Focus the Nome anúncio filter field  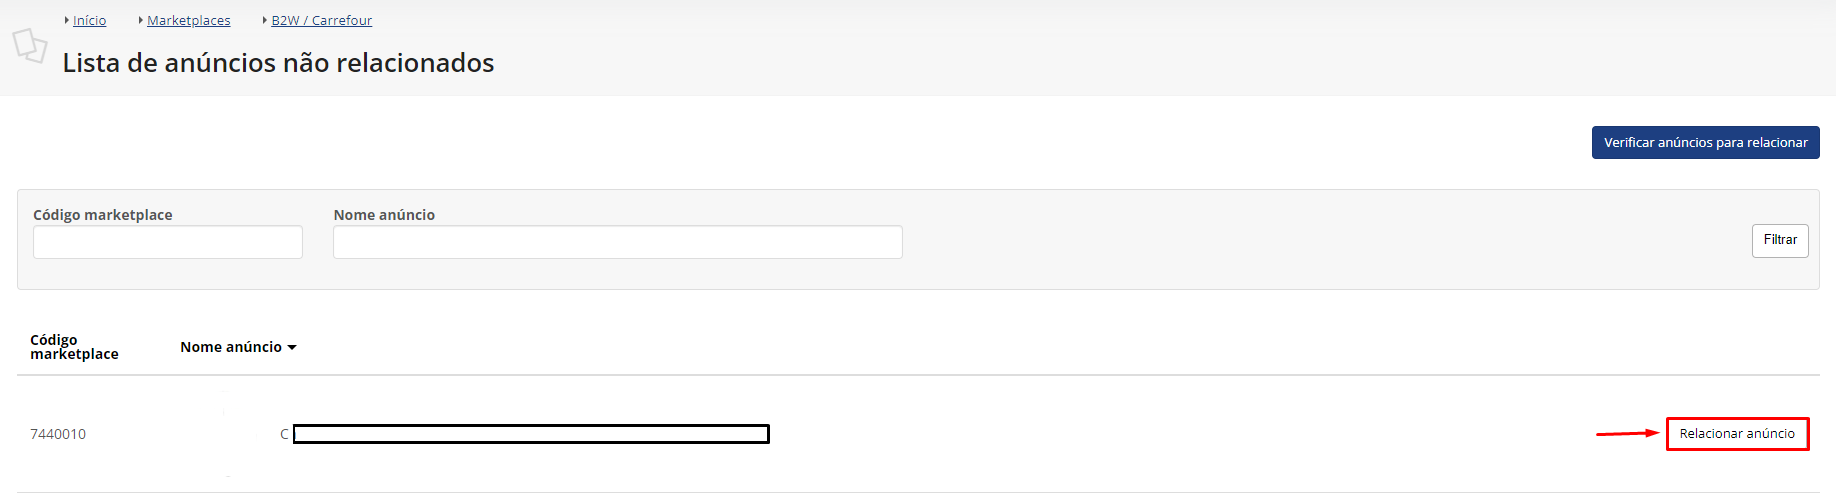coord(618,242)
